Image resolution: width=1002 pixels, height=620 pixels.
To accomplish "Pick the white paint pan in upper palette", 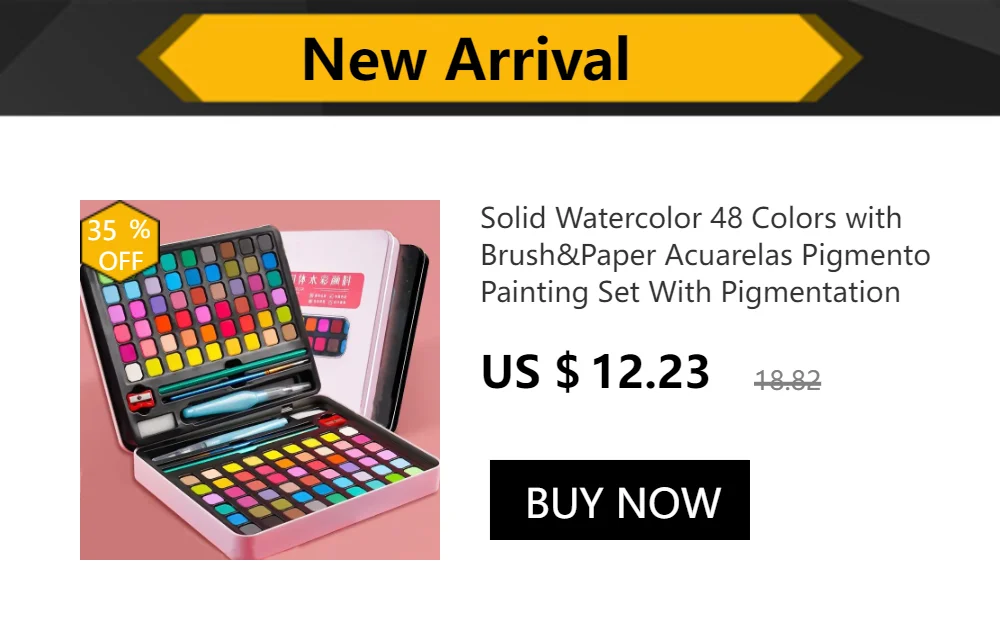I will point(134,372).
